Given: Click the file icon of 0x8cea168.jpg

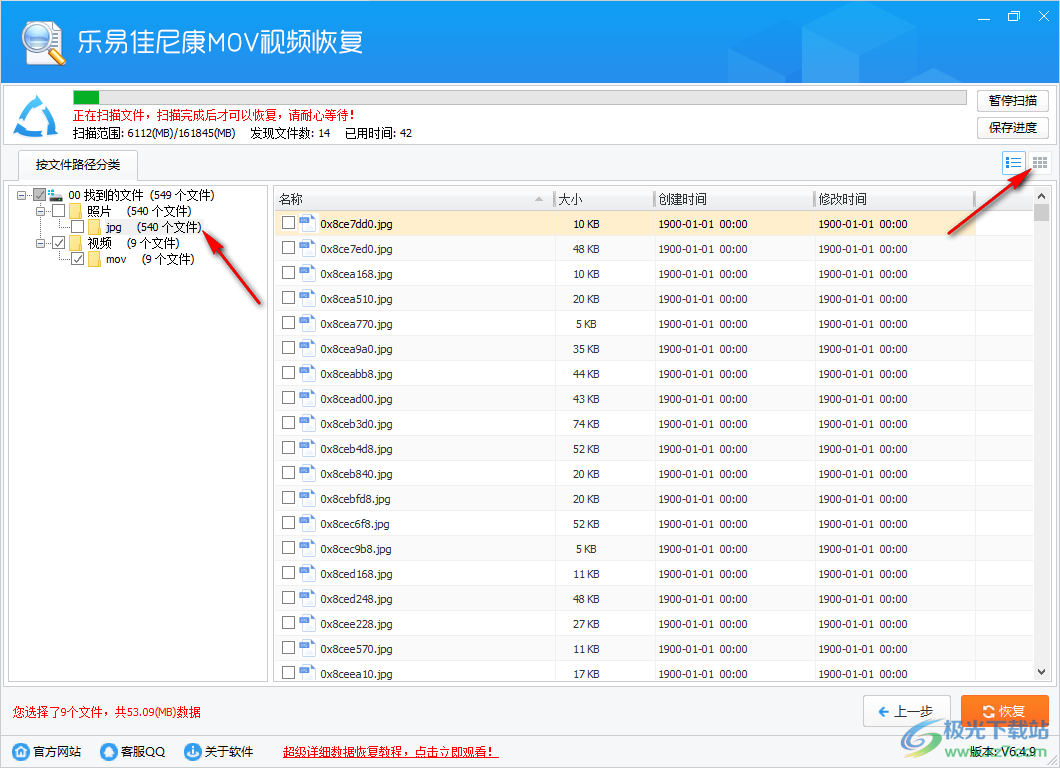Looking at the screenshot, I should 308,273.
